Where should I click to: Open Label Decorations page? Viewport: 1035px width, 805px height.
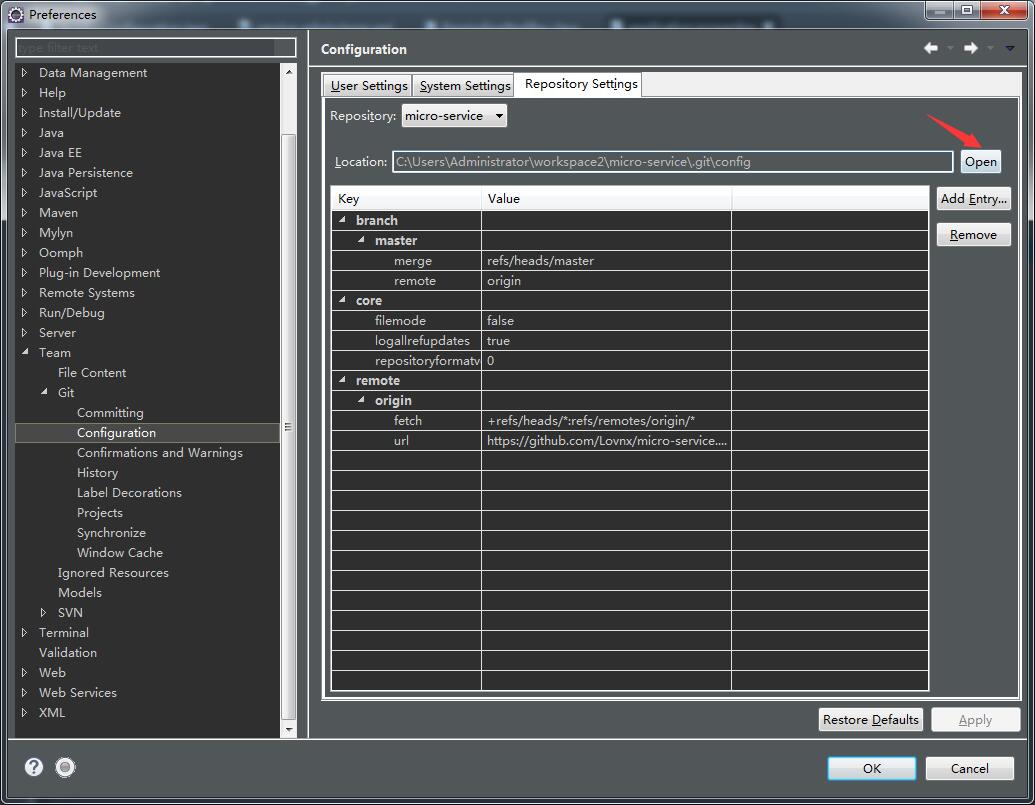point(129,492)
